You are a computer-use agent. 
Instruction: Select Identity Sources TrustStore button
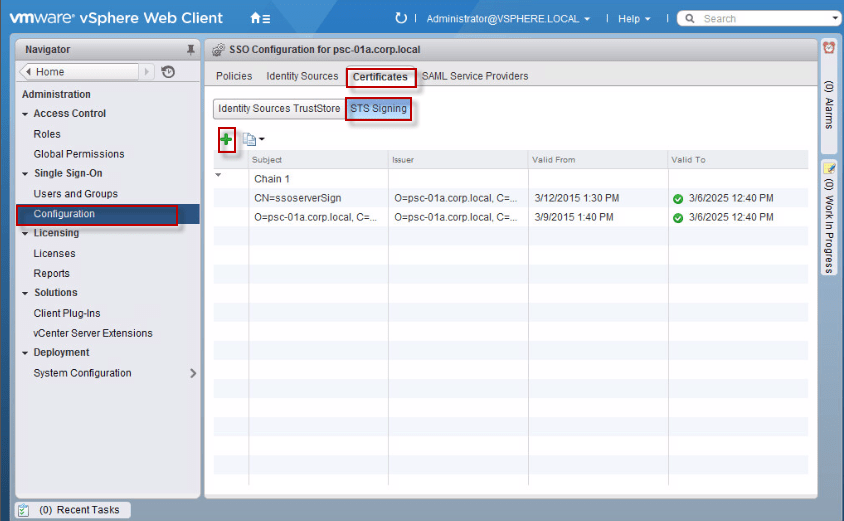[279, 108]
